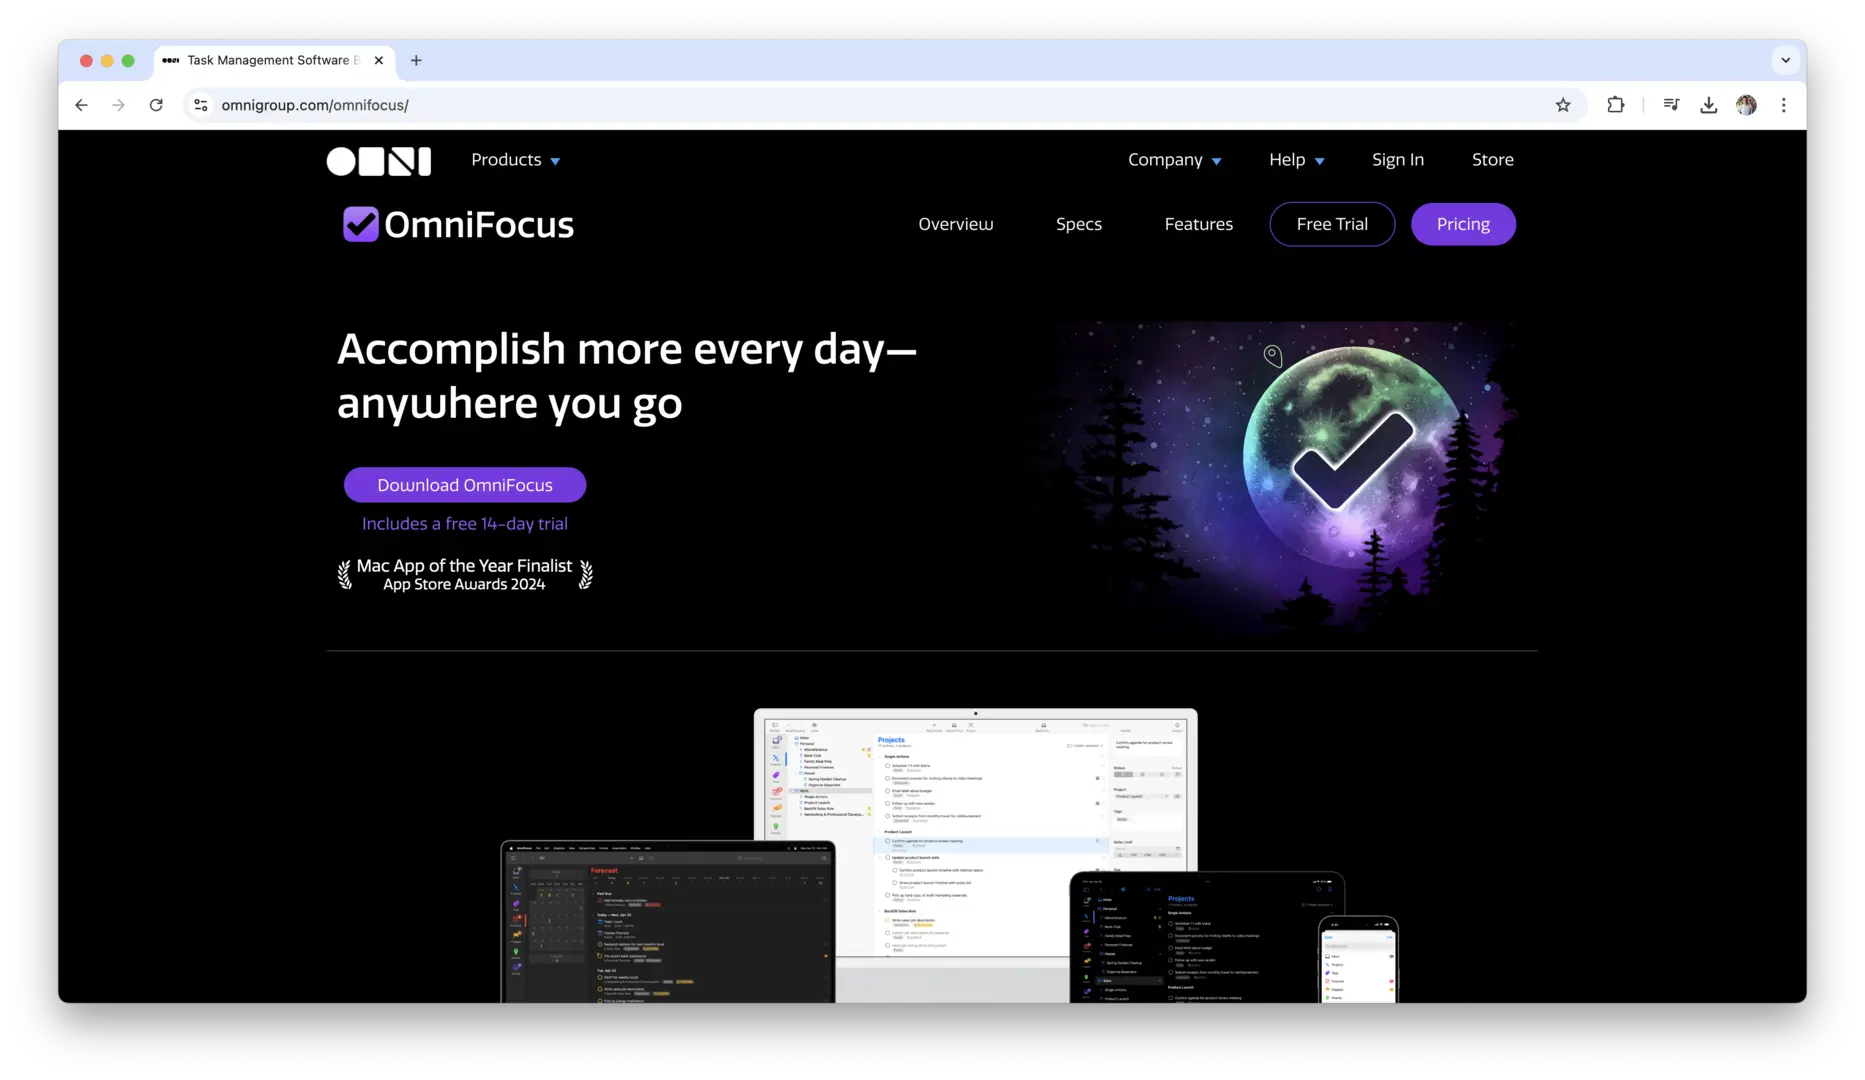
Task: Click the Pricing button
Action: [1463, 224]
